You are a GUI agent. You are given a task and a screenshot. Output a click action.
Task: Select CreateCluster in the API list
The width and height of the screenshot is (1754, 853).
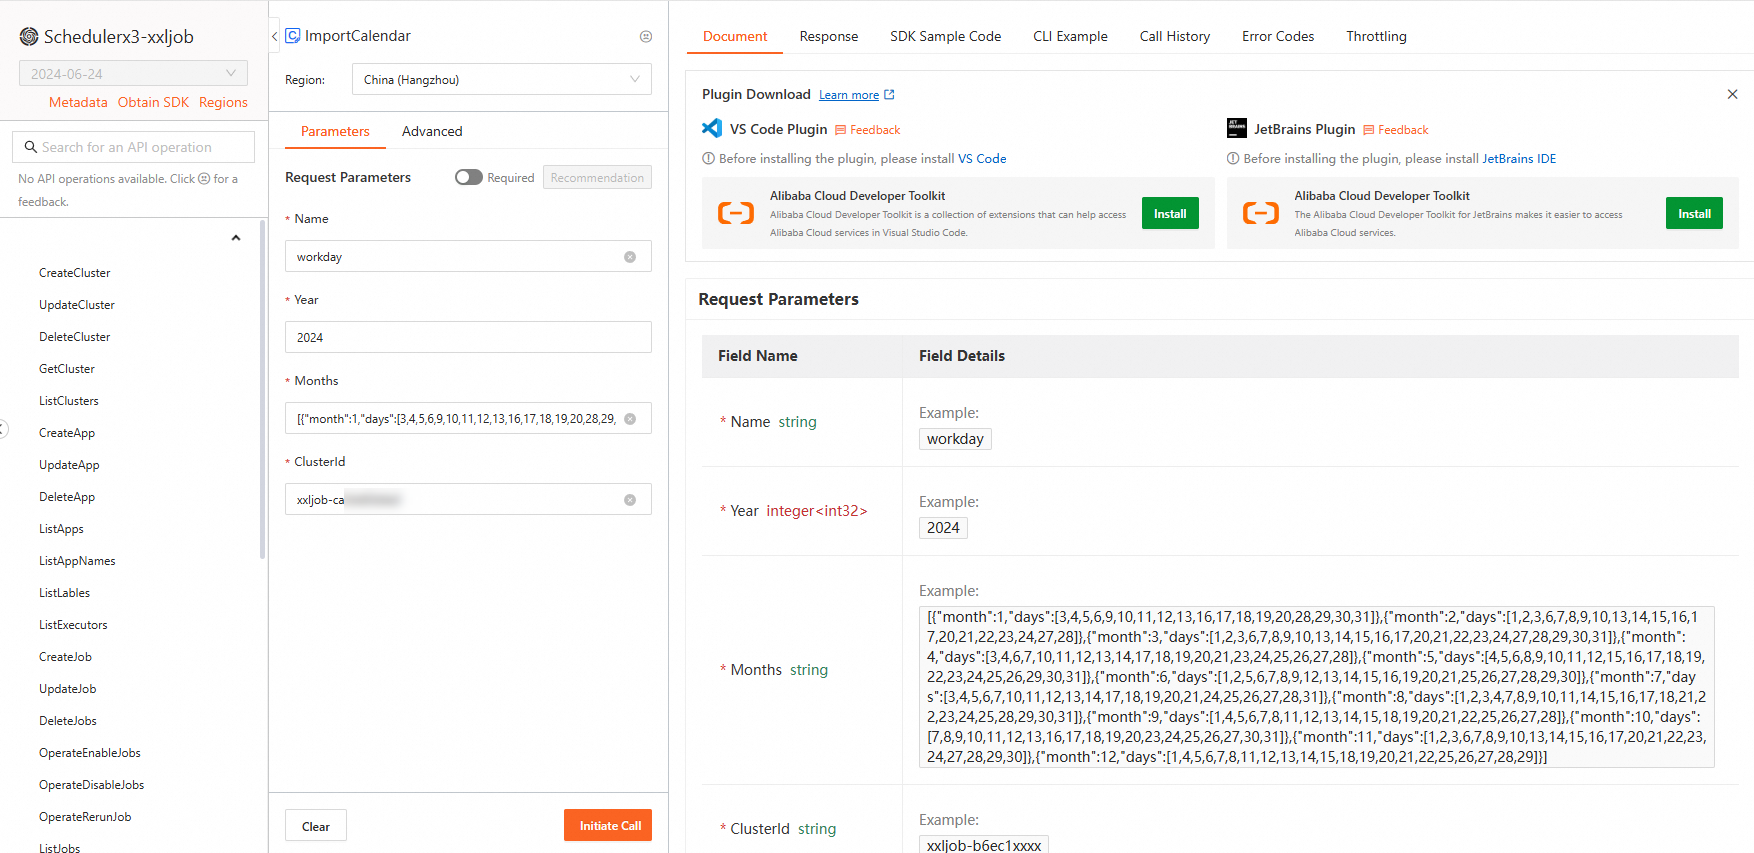(x=75, y=273)
